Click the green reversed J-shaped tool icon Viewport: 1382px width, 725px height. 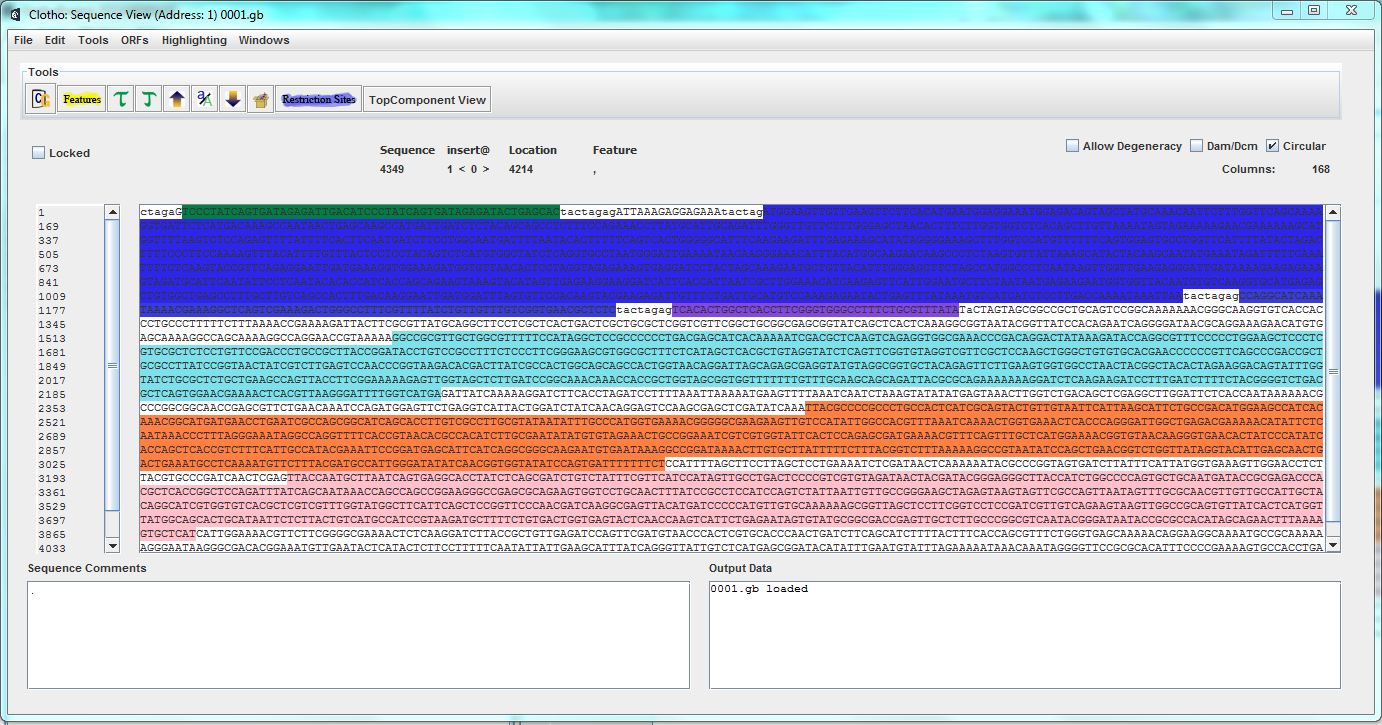(149, 99)
